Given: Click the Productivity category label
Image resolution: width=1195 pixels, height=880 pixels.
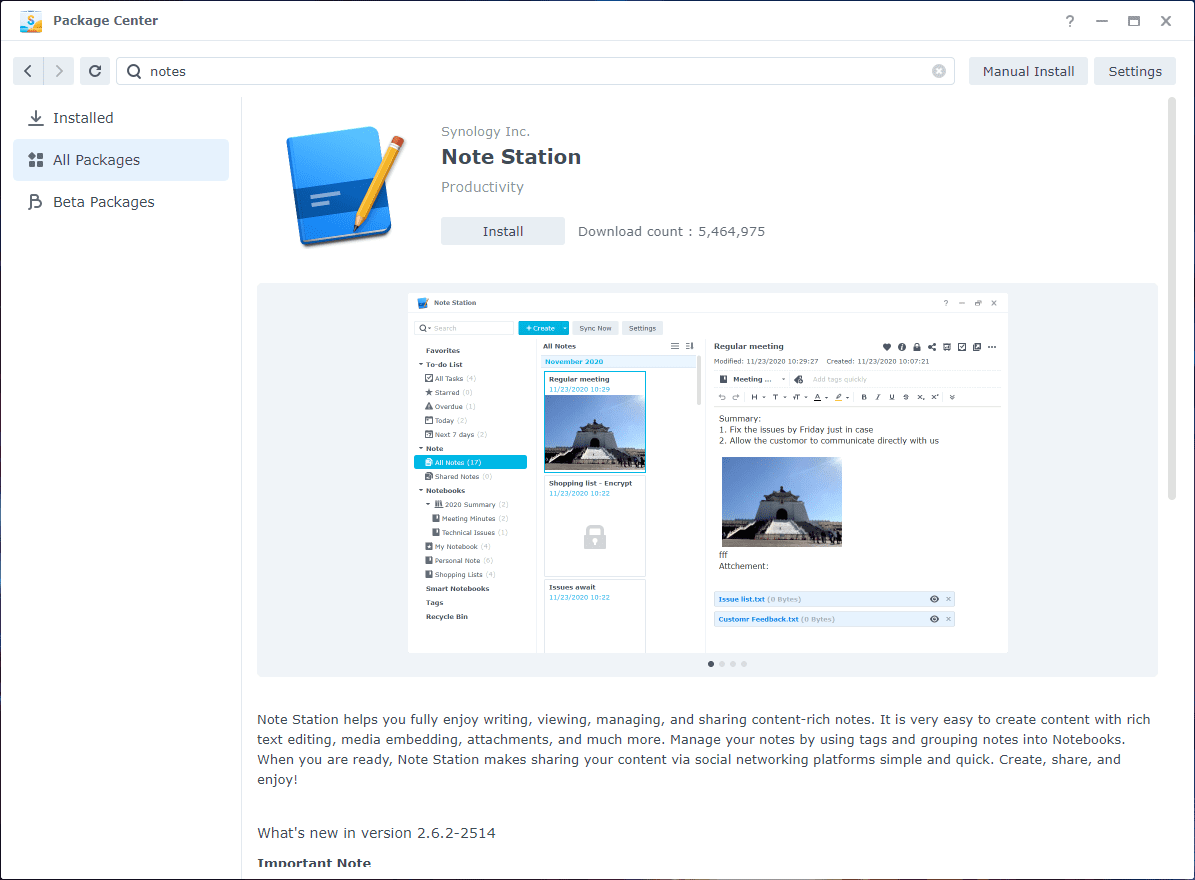Looking at the screenshot, I should (x=482, y=187).
